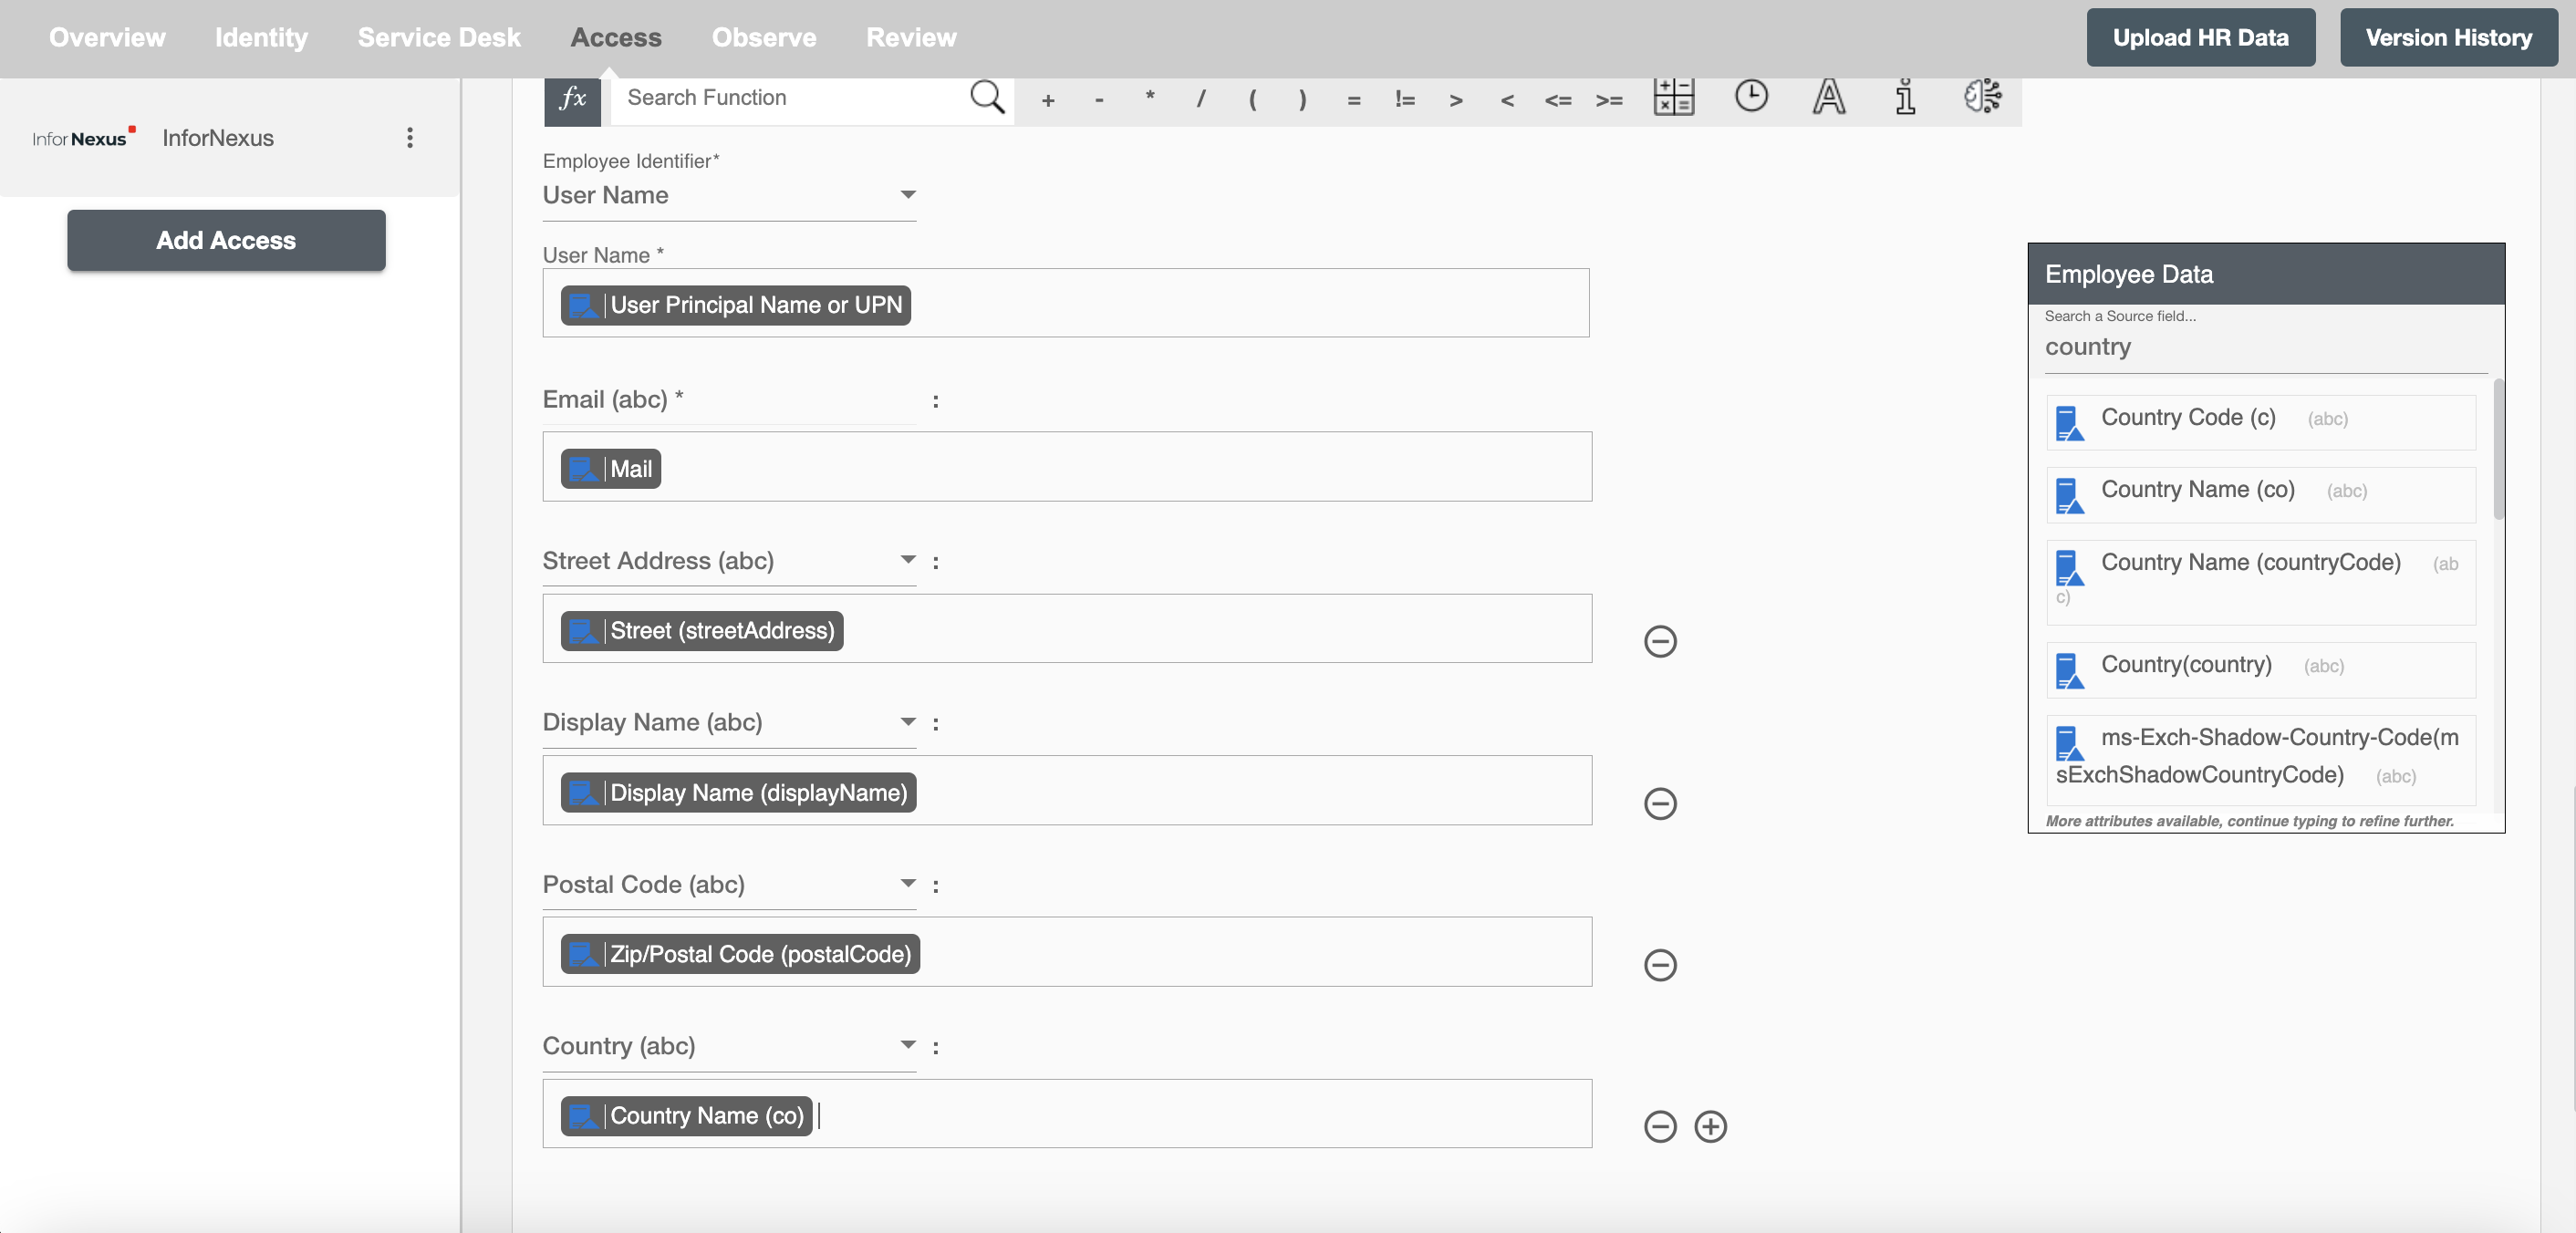2576x1233 pixels.
Task: Click the division (/) operator icon
Action: pyautogui.click(x=1201, y=97)
